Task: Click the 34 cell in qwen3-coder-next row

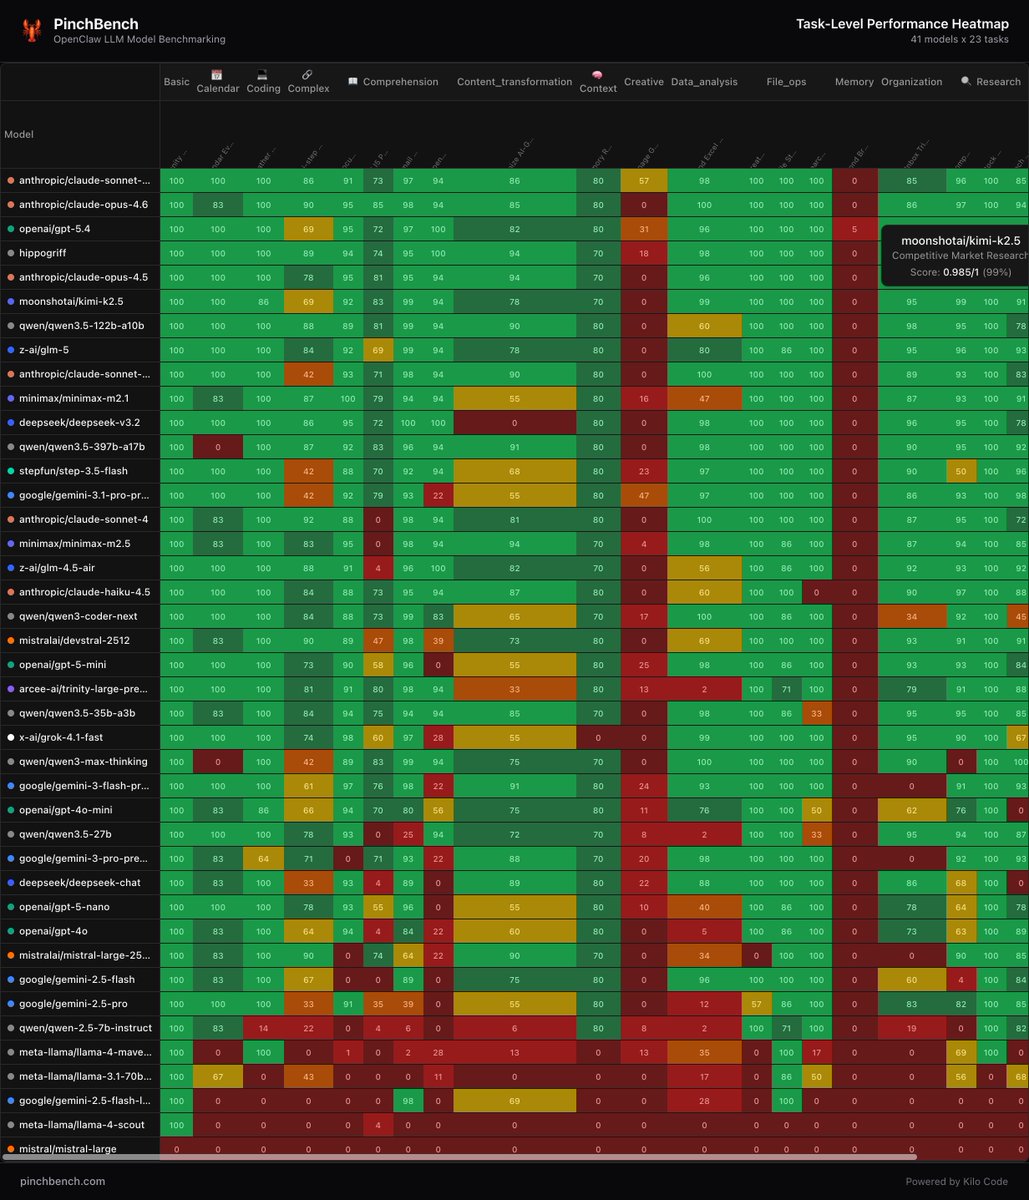Action: 911,616
